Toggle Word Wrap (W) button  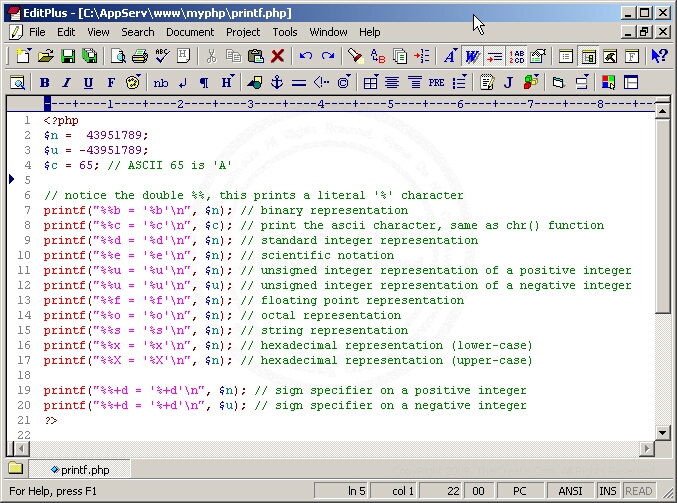click(x=472, y=56)
